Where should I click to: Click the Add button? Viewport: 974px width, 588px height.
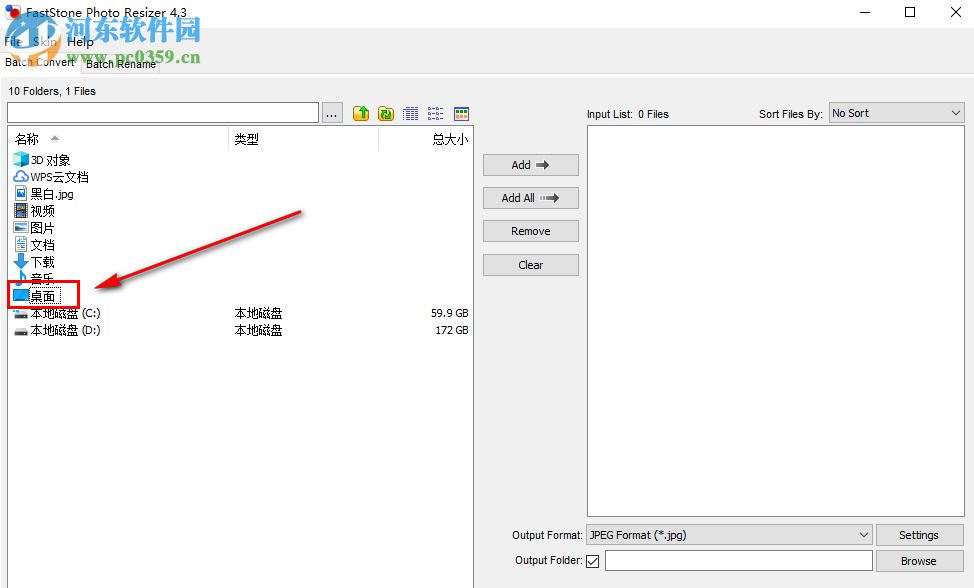530,165
